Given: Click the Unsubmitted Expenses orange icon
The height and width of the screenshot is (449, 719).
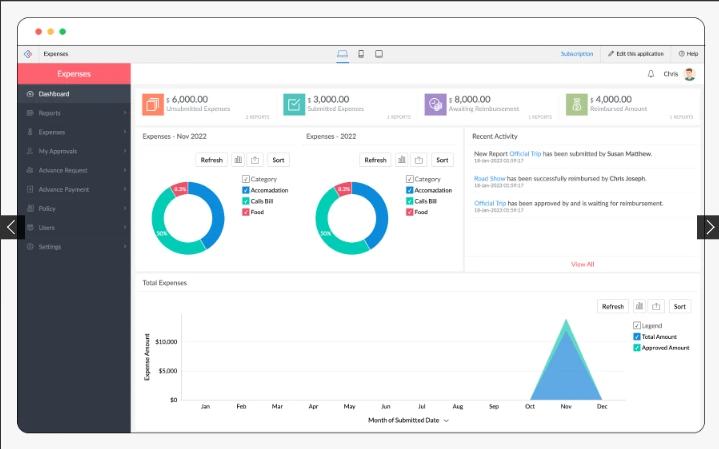Looking at the screenshot, I should 153,105.
